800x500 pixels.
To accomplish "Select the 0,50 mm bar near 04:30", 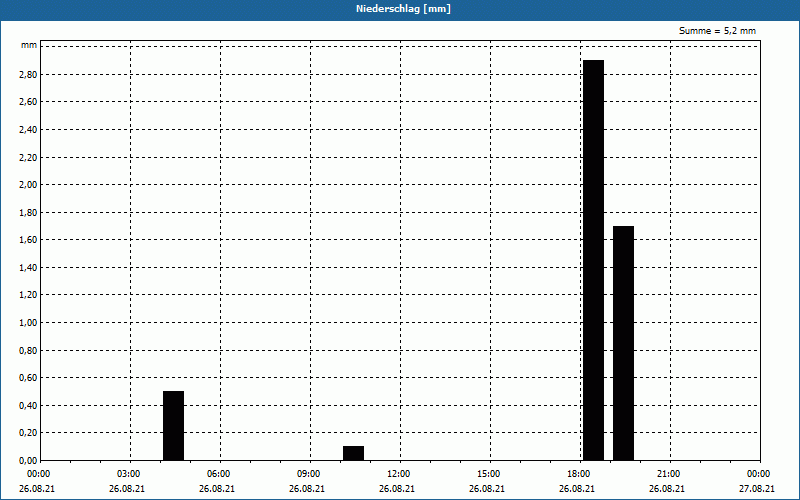I will (x=173, y=426).
